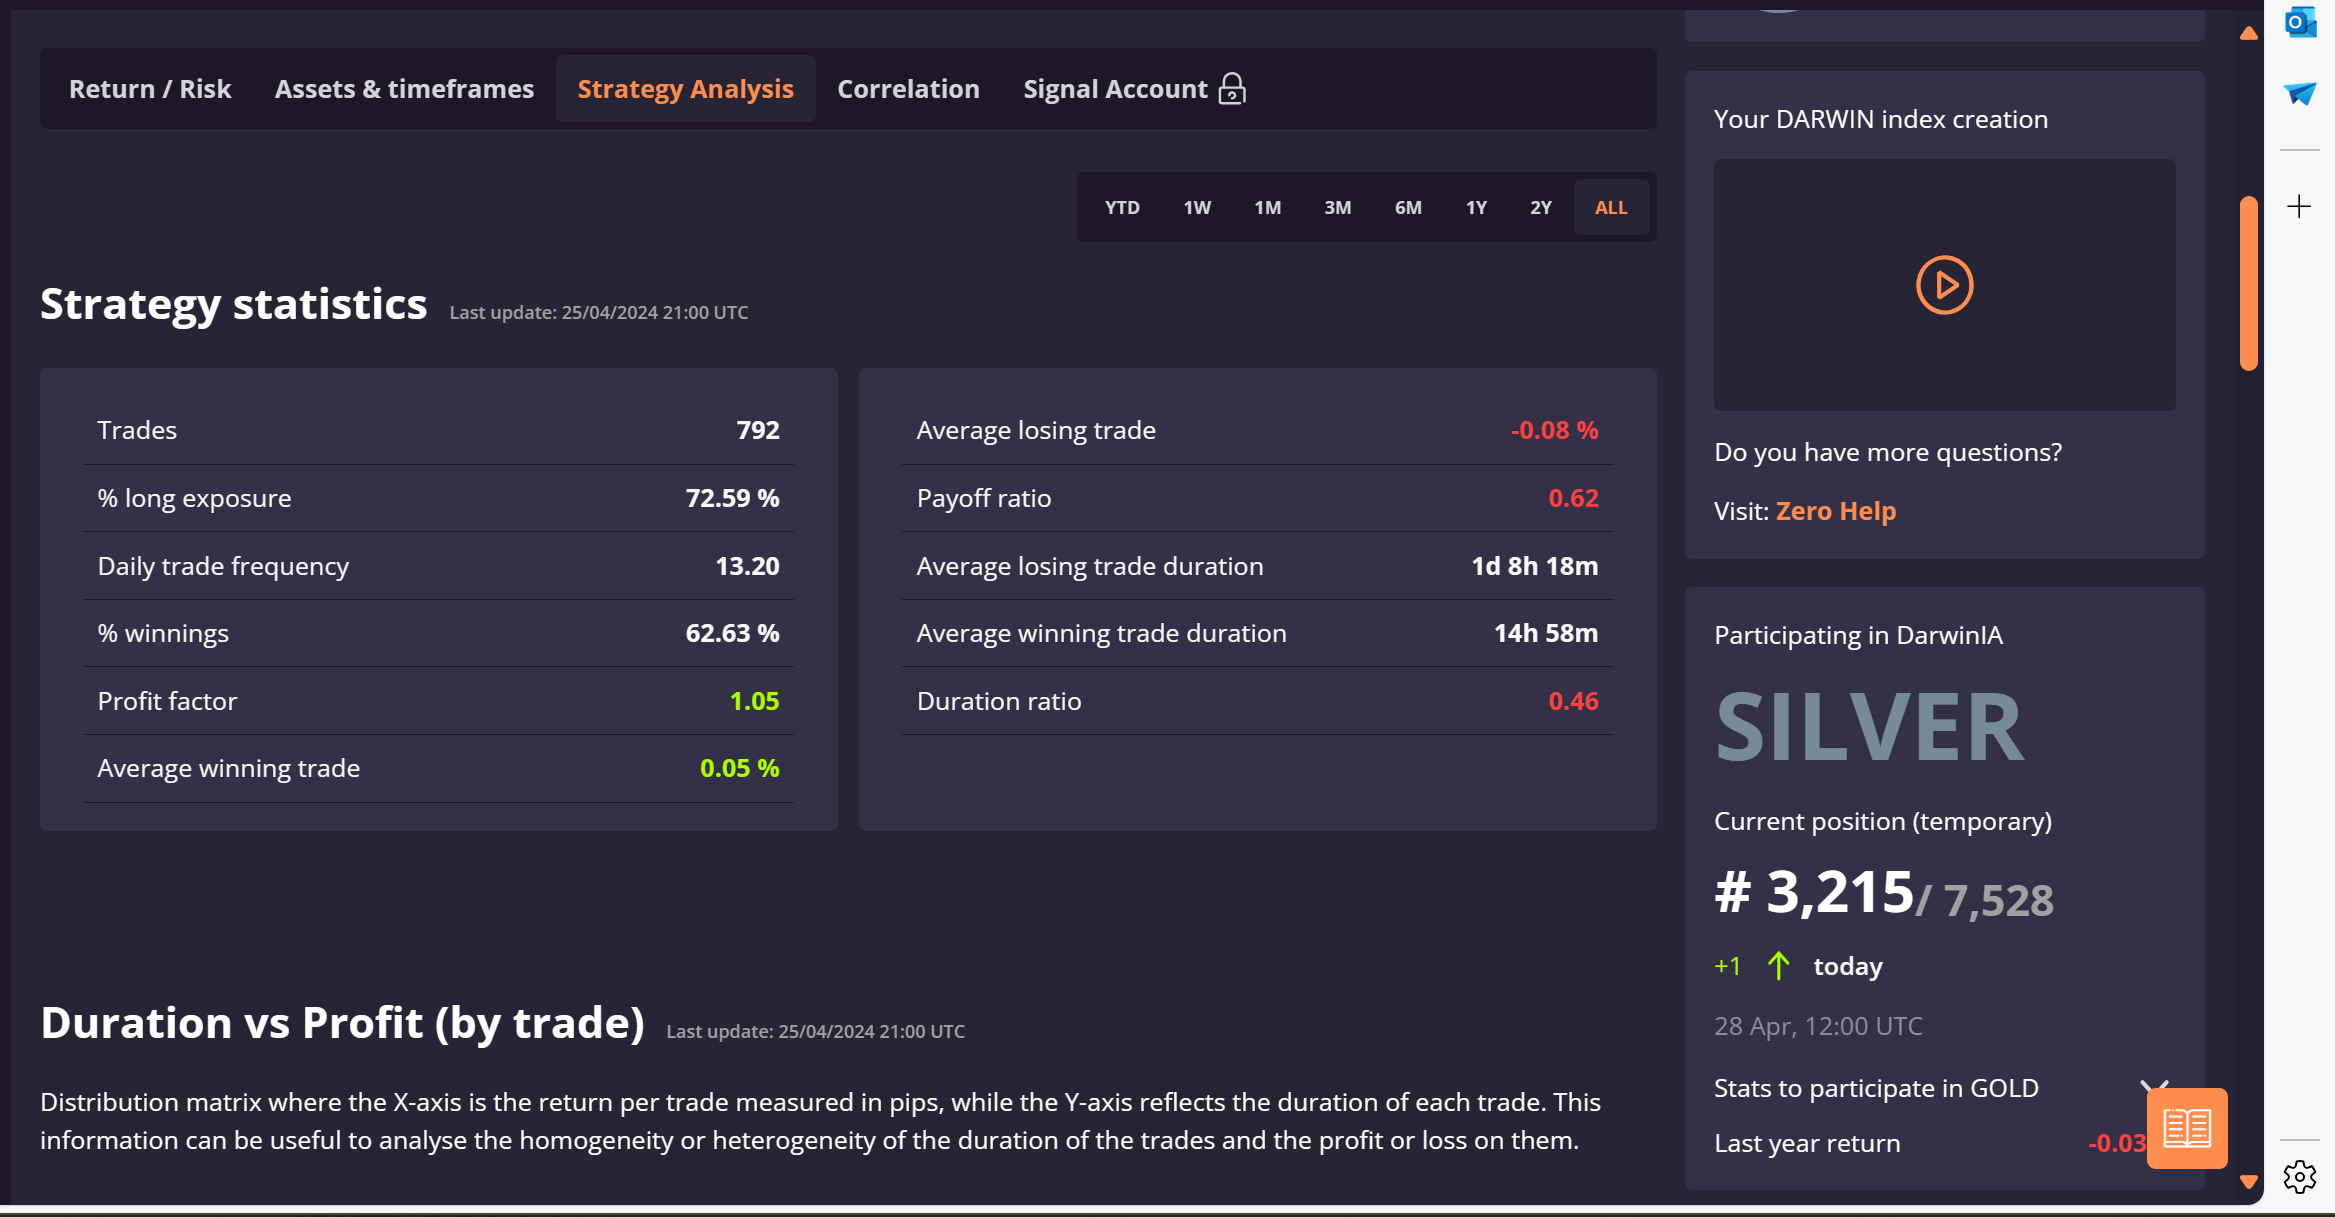Click the orange vertical scrollbar thumb
Screen dimensions: 2335x1217
pyautogui.click(x=2248, y=284)
